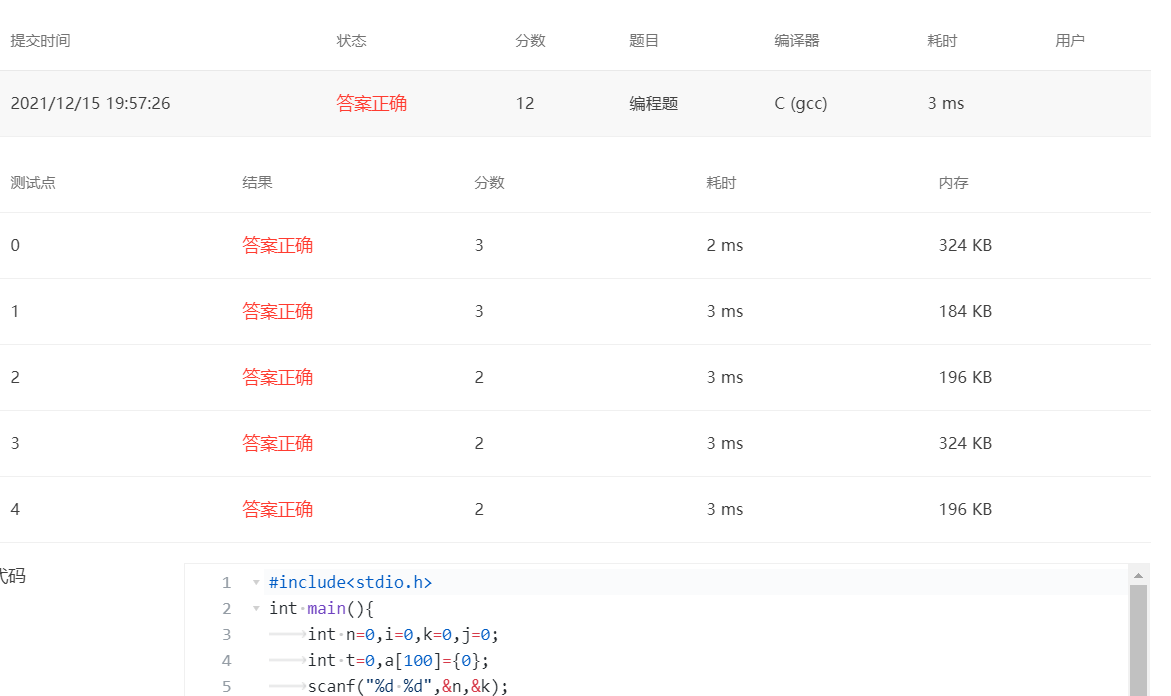This screenshot has width=1171, height=696.
Task: Click the 用户 column header
Action: [1071, 40]
